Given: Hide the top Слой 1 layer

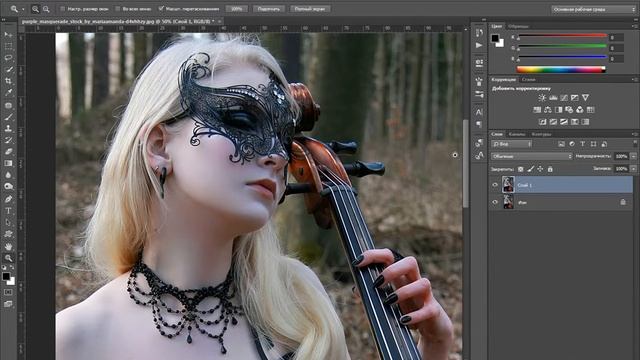Looking at the screenshot, I should [x=495, y=185].
